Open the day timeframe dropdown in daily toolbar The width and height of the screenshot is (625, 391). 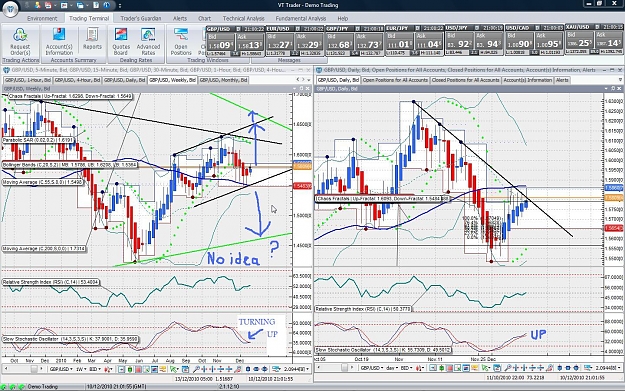392,369
